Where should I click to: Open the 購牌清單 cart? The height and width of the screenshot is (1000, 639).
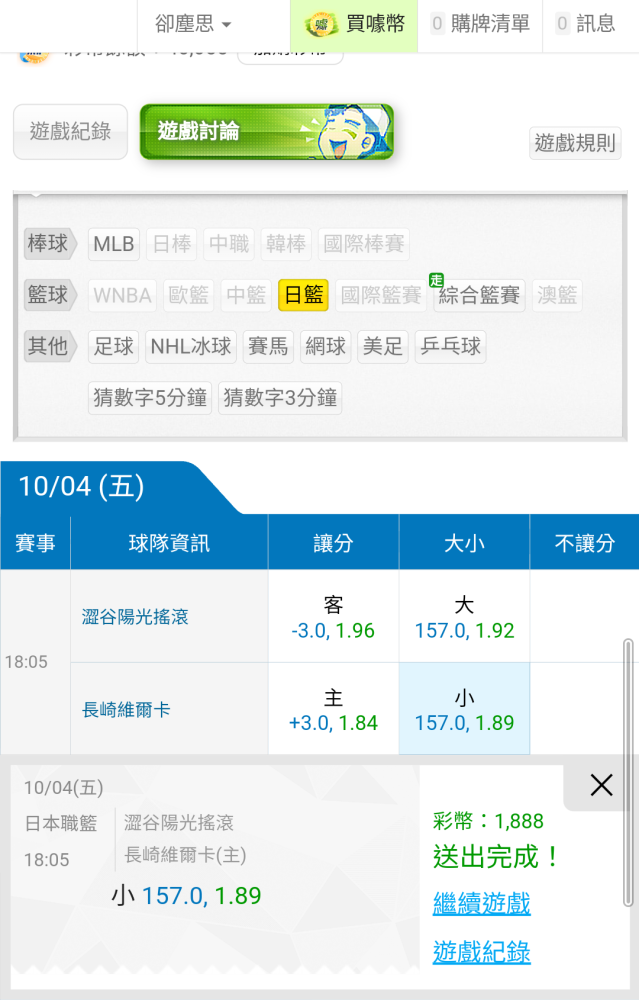click(481, 24)
